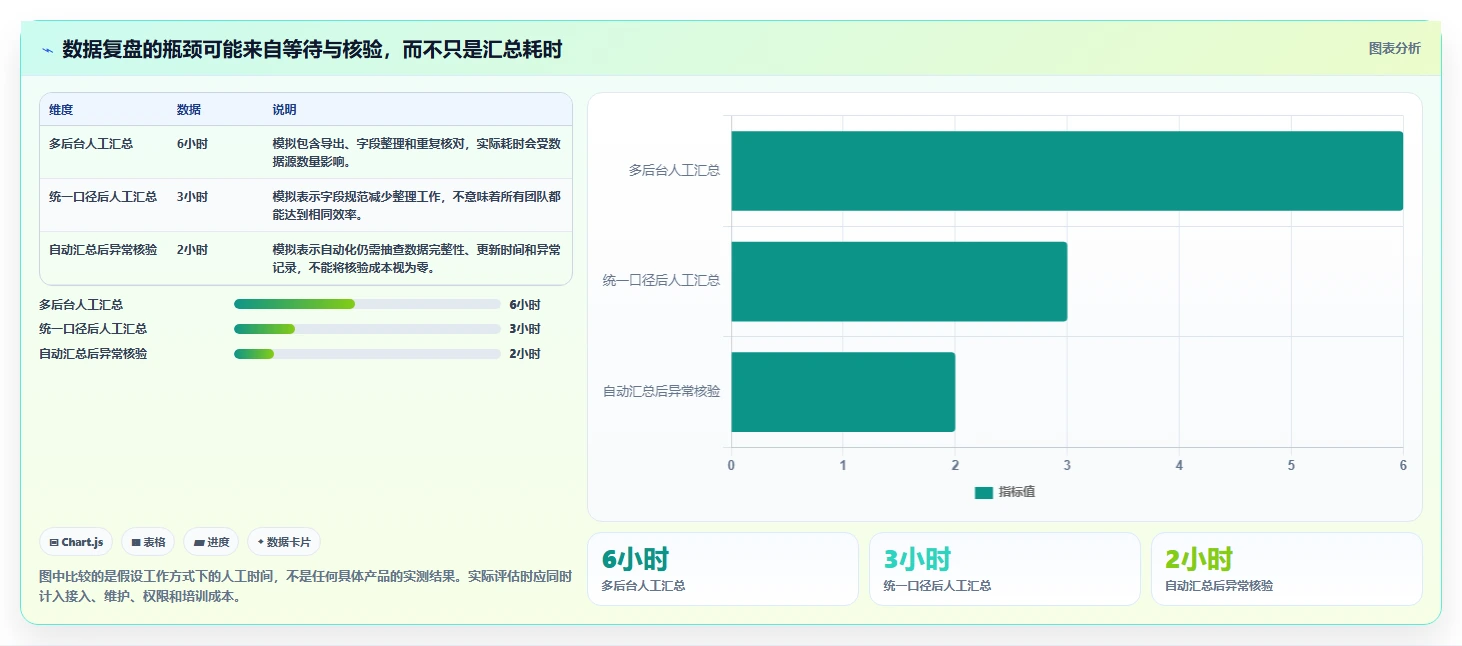Click the 图表分析 label
The height and width of the screenshot is (646, 1462).
pos(1394,48)
